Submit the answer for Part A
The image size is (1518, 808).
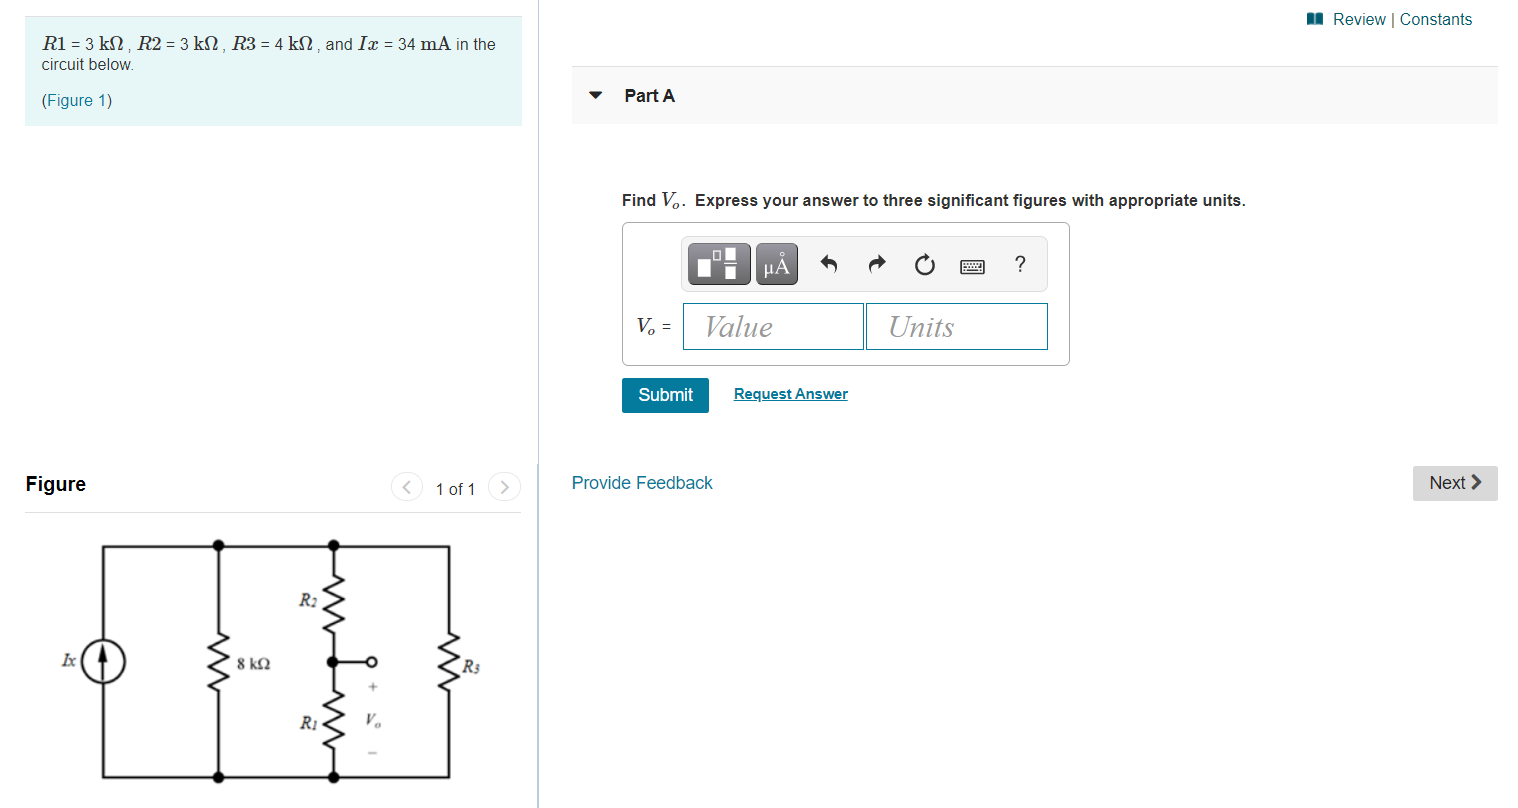point(665,395)
